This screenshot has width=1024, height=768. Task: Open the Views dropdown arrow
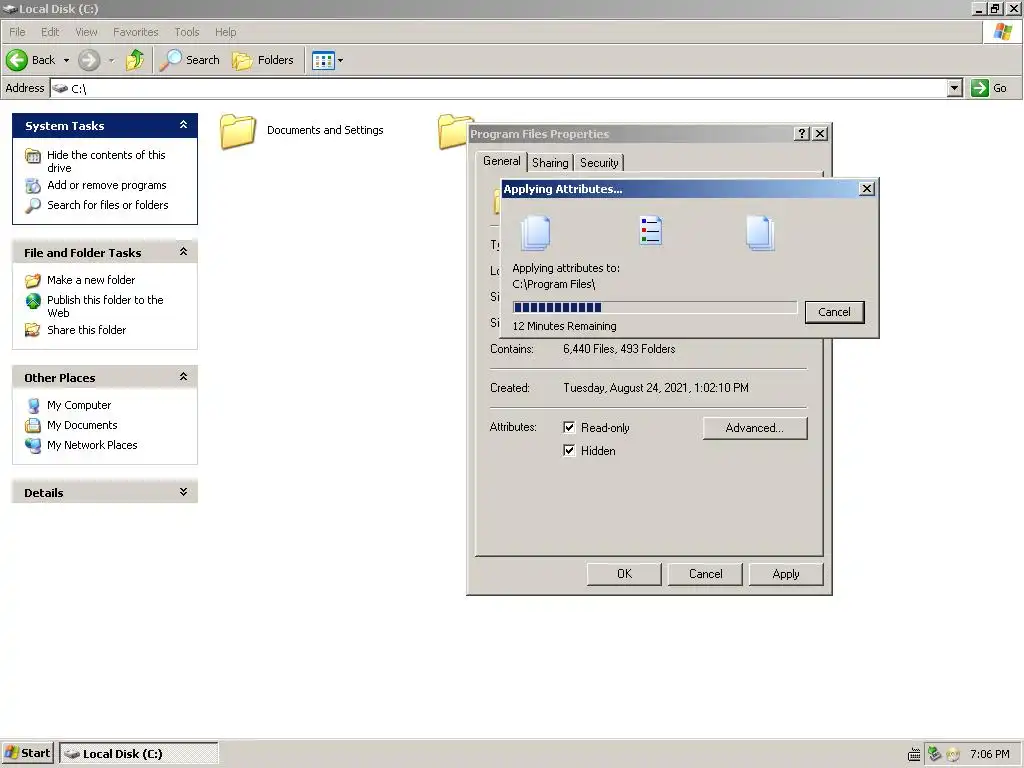340,61
